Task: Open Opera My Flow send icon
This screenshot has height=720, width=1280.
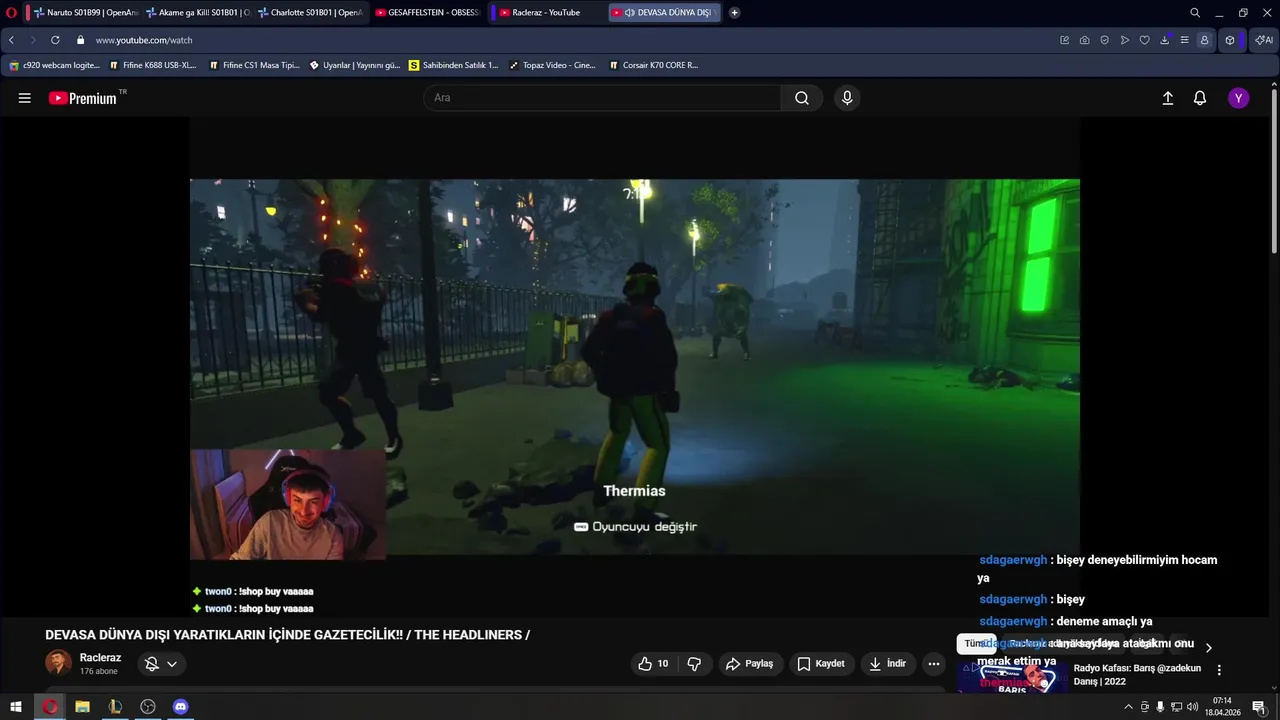Action: tap(1125, 40)
